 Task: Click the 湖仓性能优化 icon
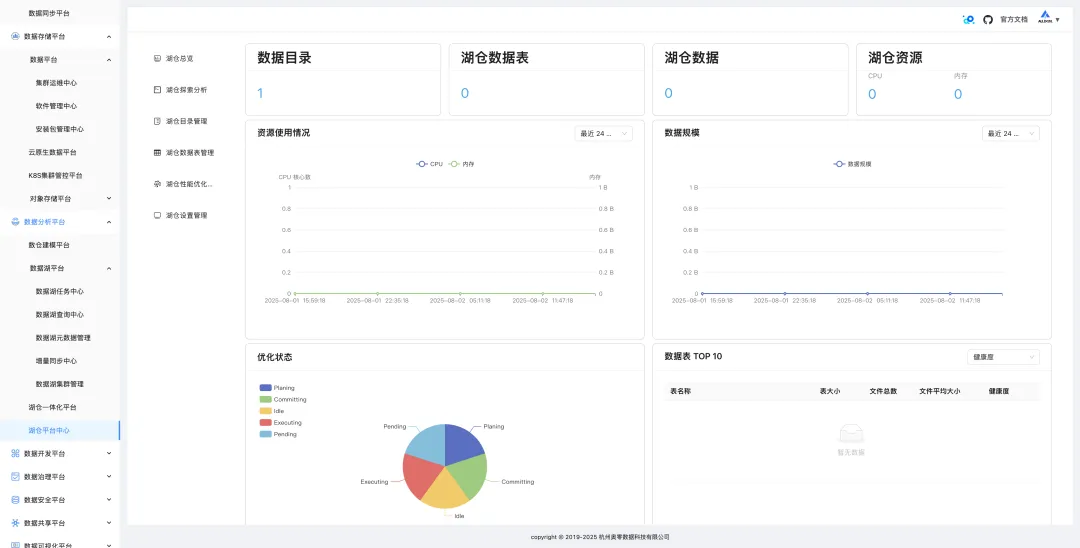coord(157,184)
